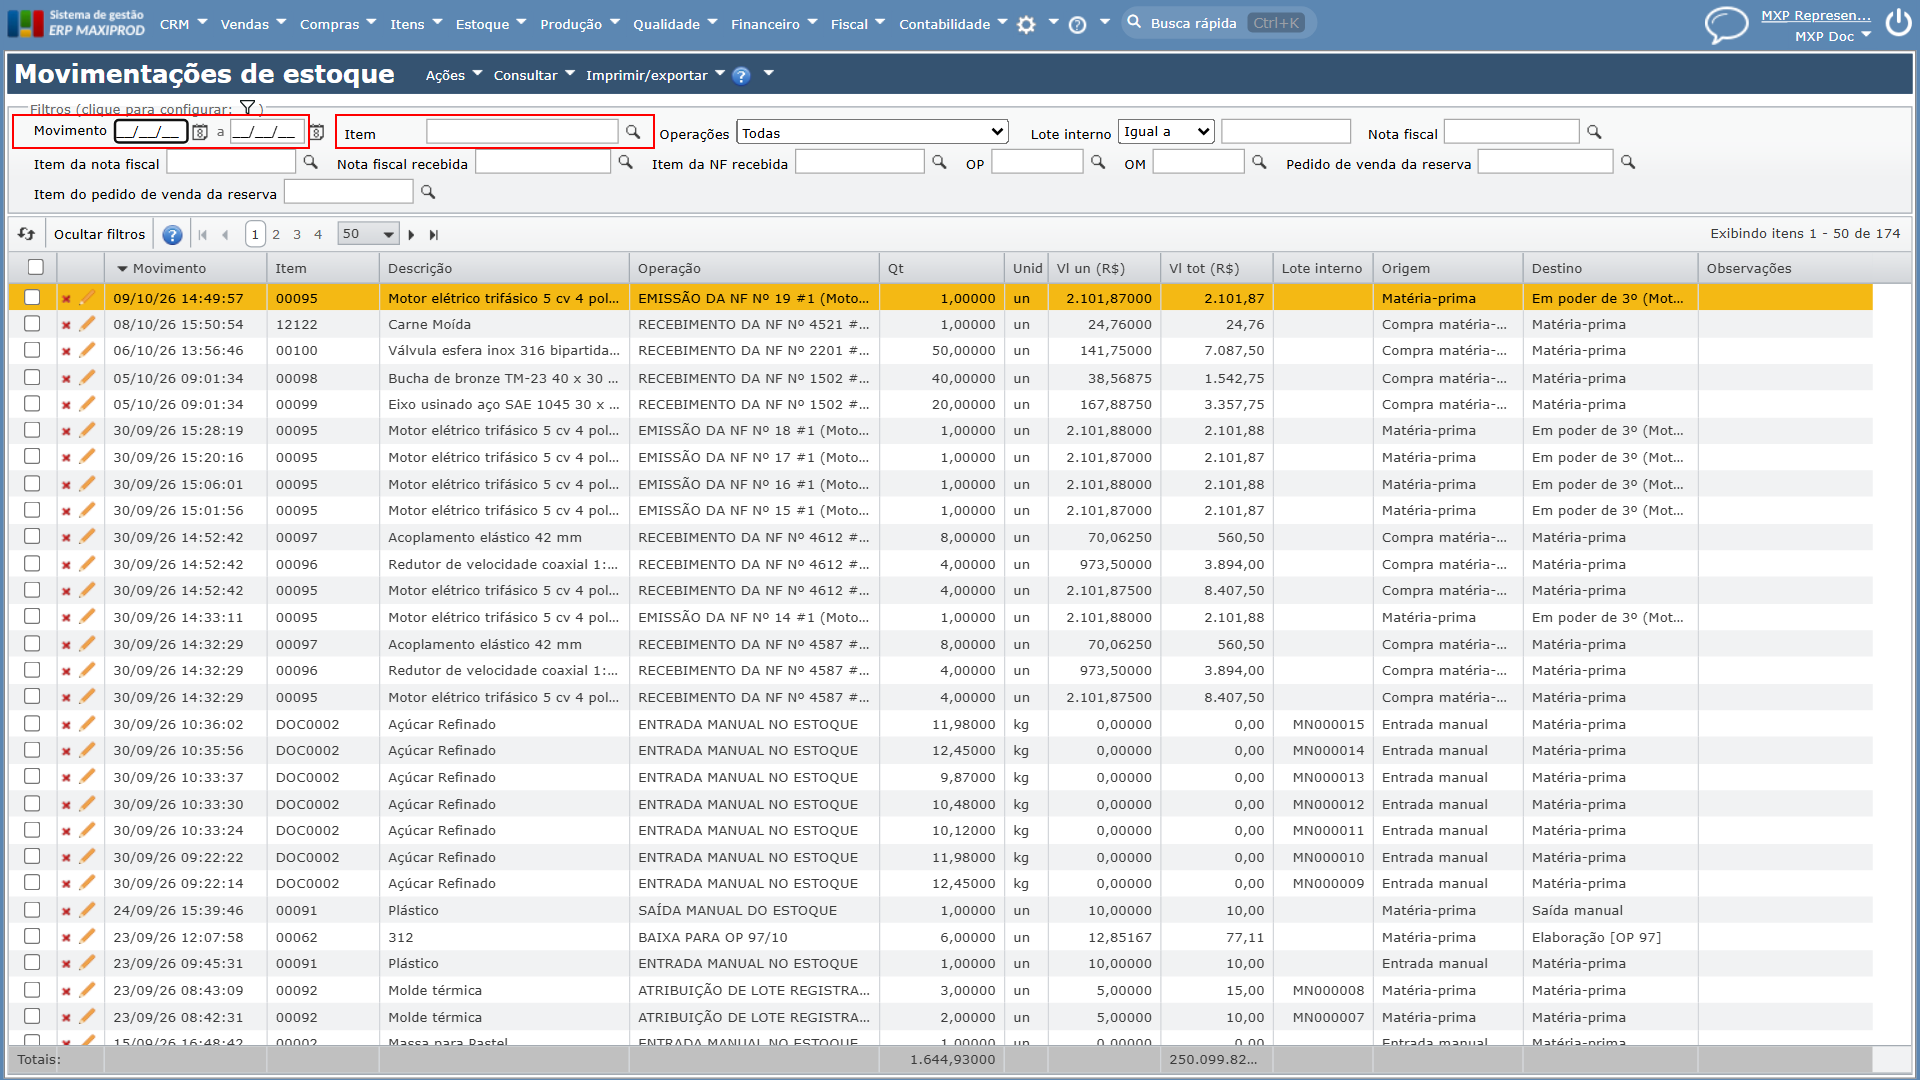Check the Bucha de bronze row checkbox
This screenshot has height=1080, width=1920.
click(32, 377)
